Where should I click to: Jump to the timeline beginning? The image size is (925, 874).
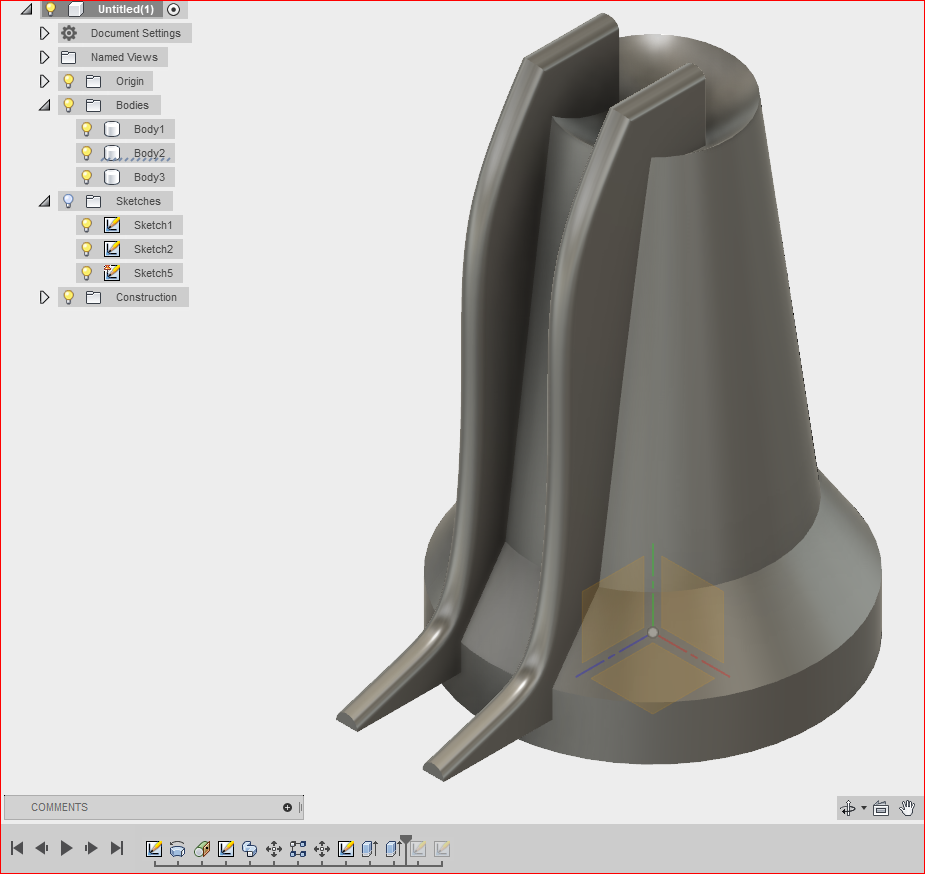pyautogui.click(x=17, y=848)
